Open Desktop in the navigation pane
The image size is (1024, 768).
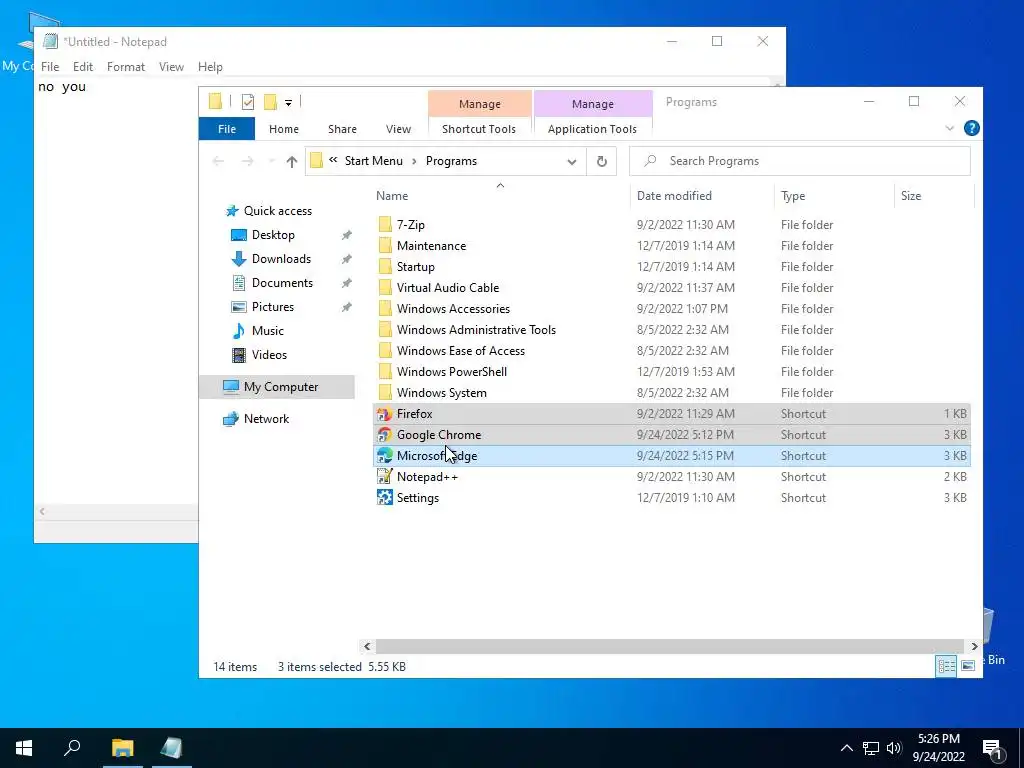(273, 235)
